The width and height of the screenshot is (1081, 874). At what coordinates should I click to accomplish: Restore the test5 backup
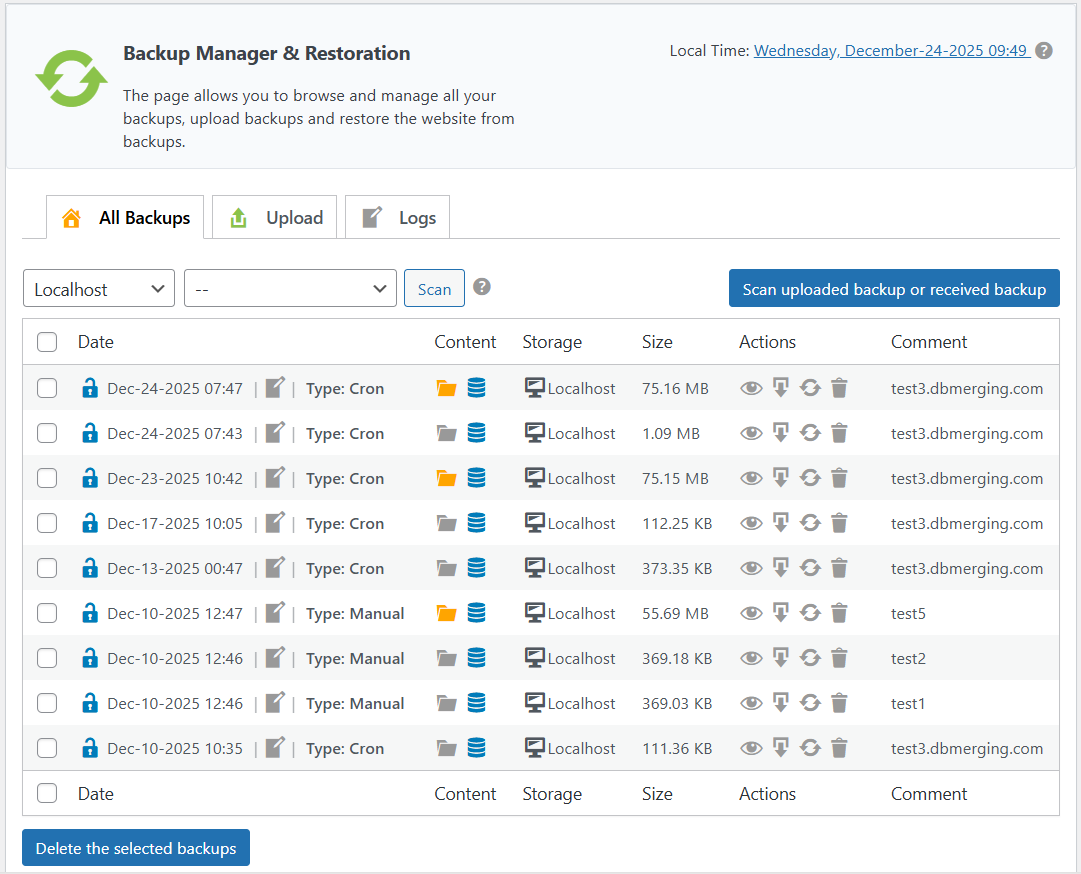[810, 613]
